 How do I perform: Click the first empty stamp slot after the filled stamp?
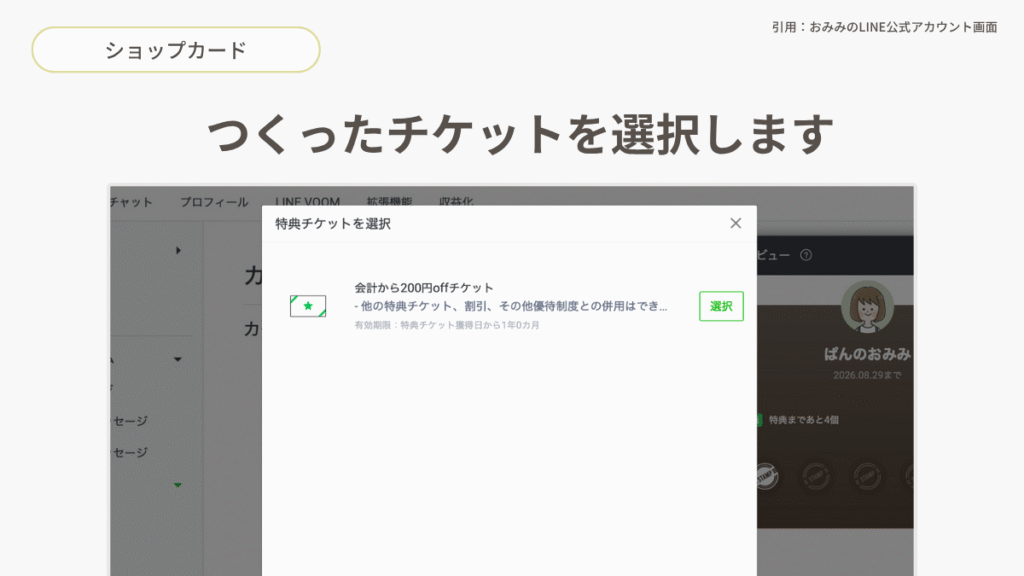[816, 476]
